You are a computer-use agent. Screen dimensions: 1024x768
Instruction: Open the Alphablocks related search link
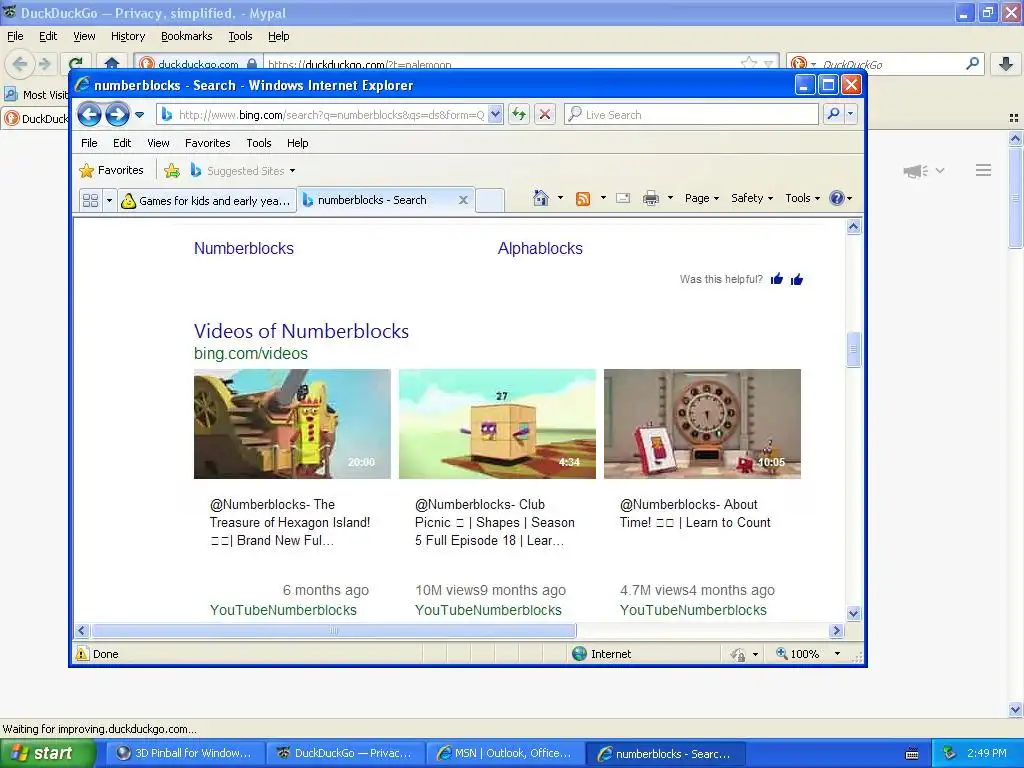click(540, 248)
